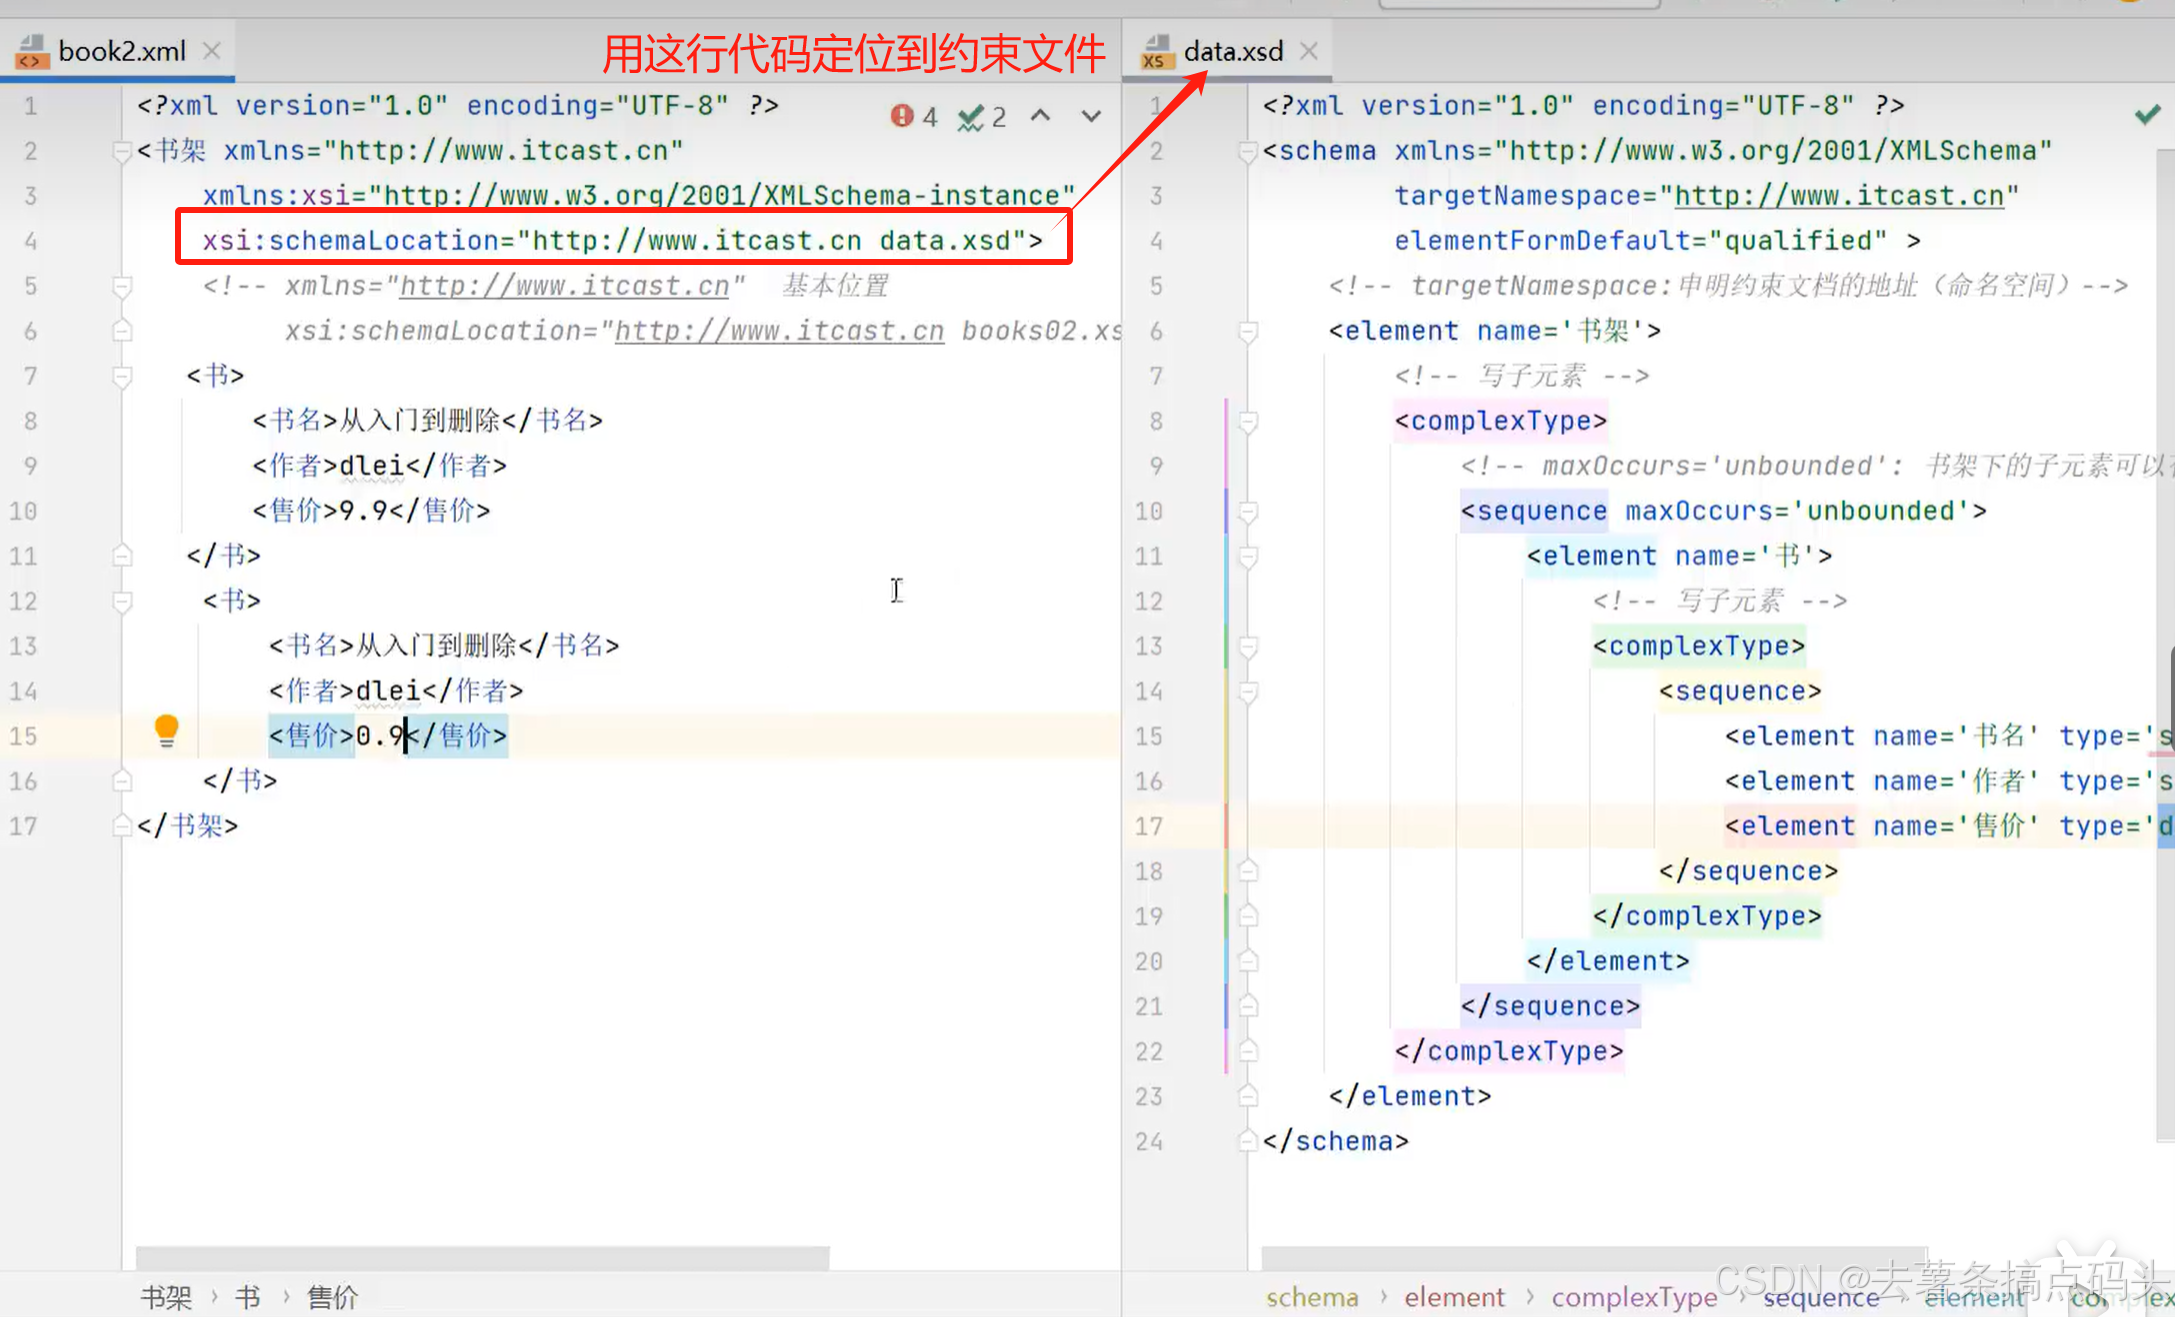Click <书名>从入门到删除 on line 13
2175x1317 pixels.
(x=393, y=646)
